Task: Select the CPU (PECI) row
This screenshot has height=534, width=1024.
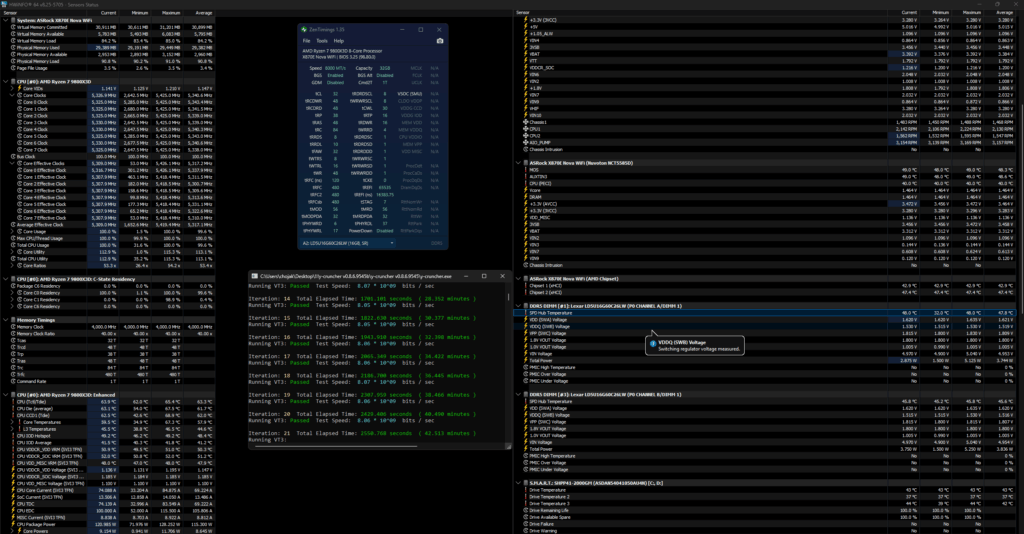Action: click(765, 183)
